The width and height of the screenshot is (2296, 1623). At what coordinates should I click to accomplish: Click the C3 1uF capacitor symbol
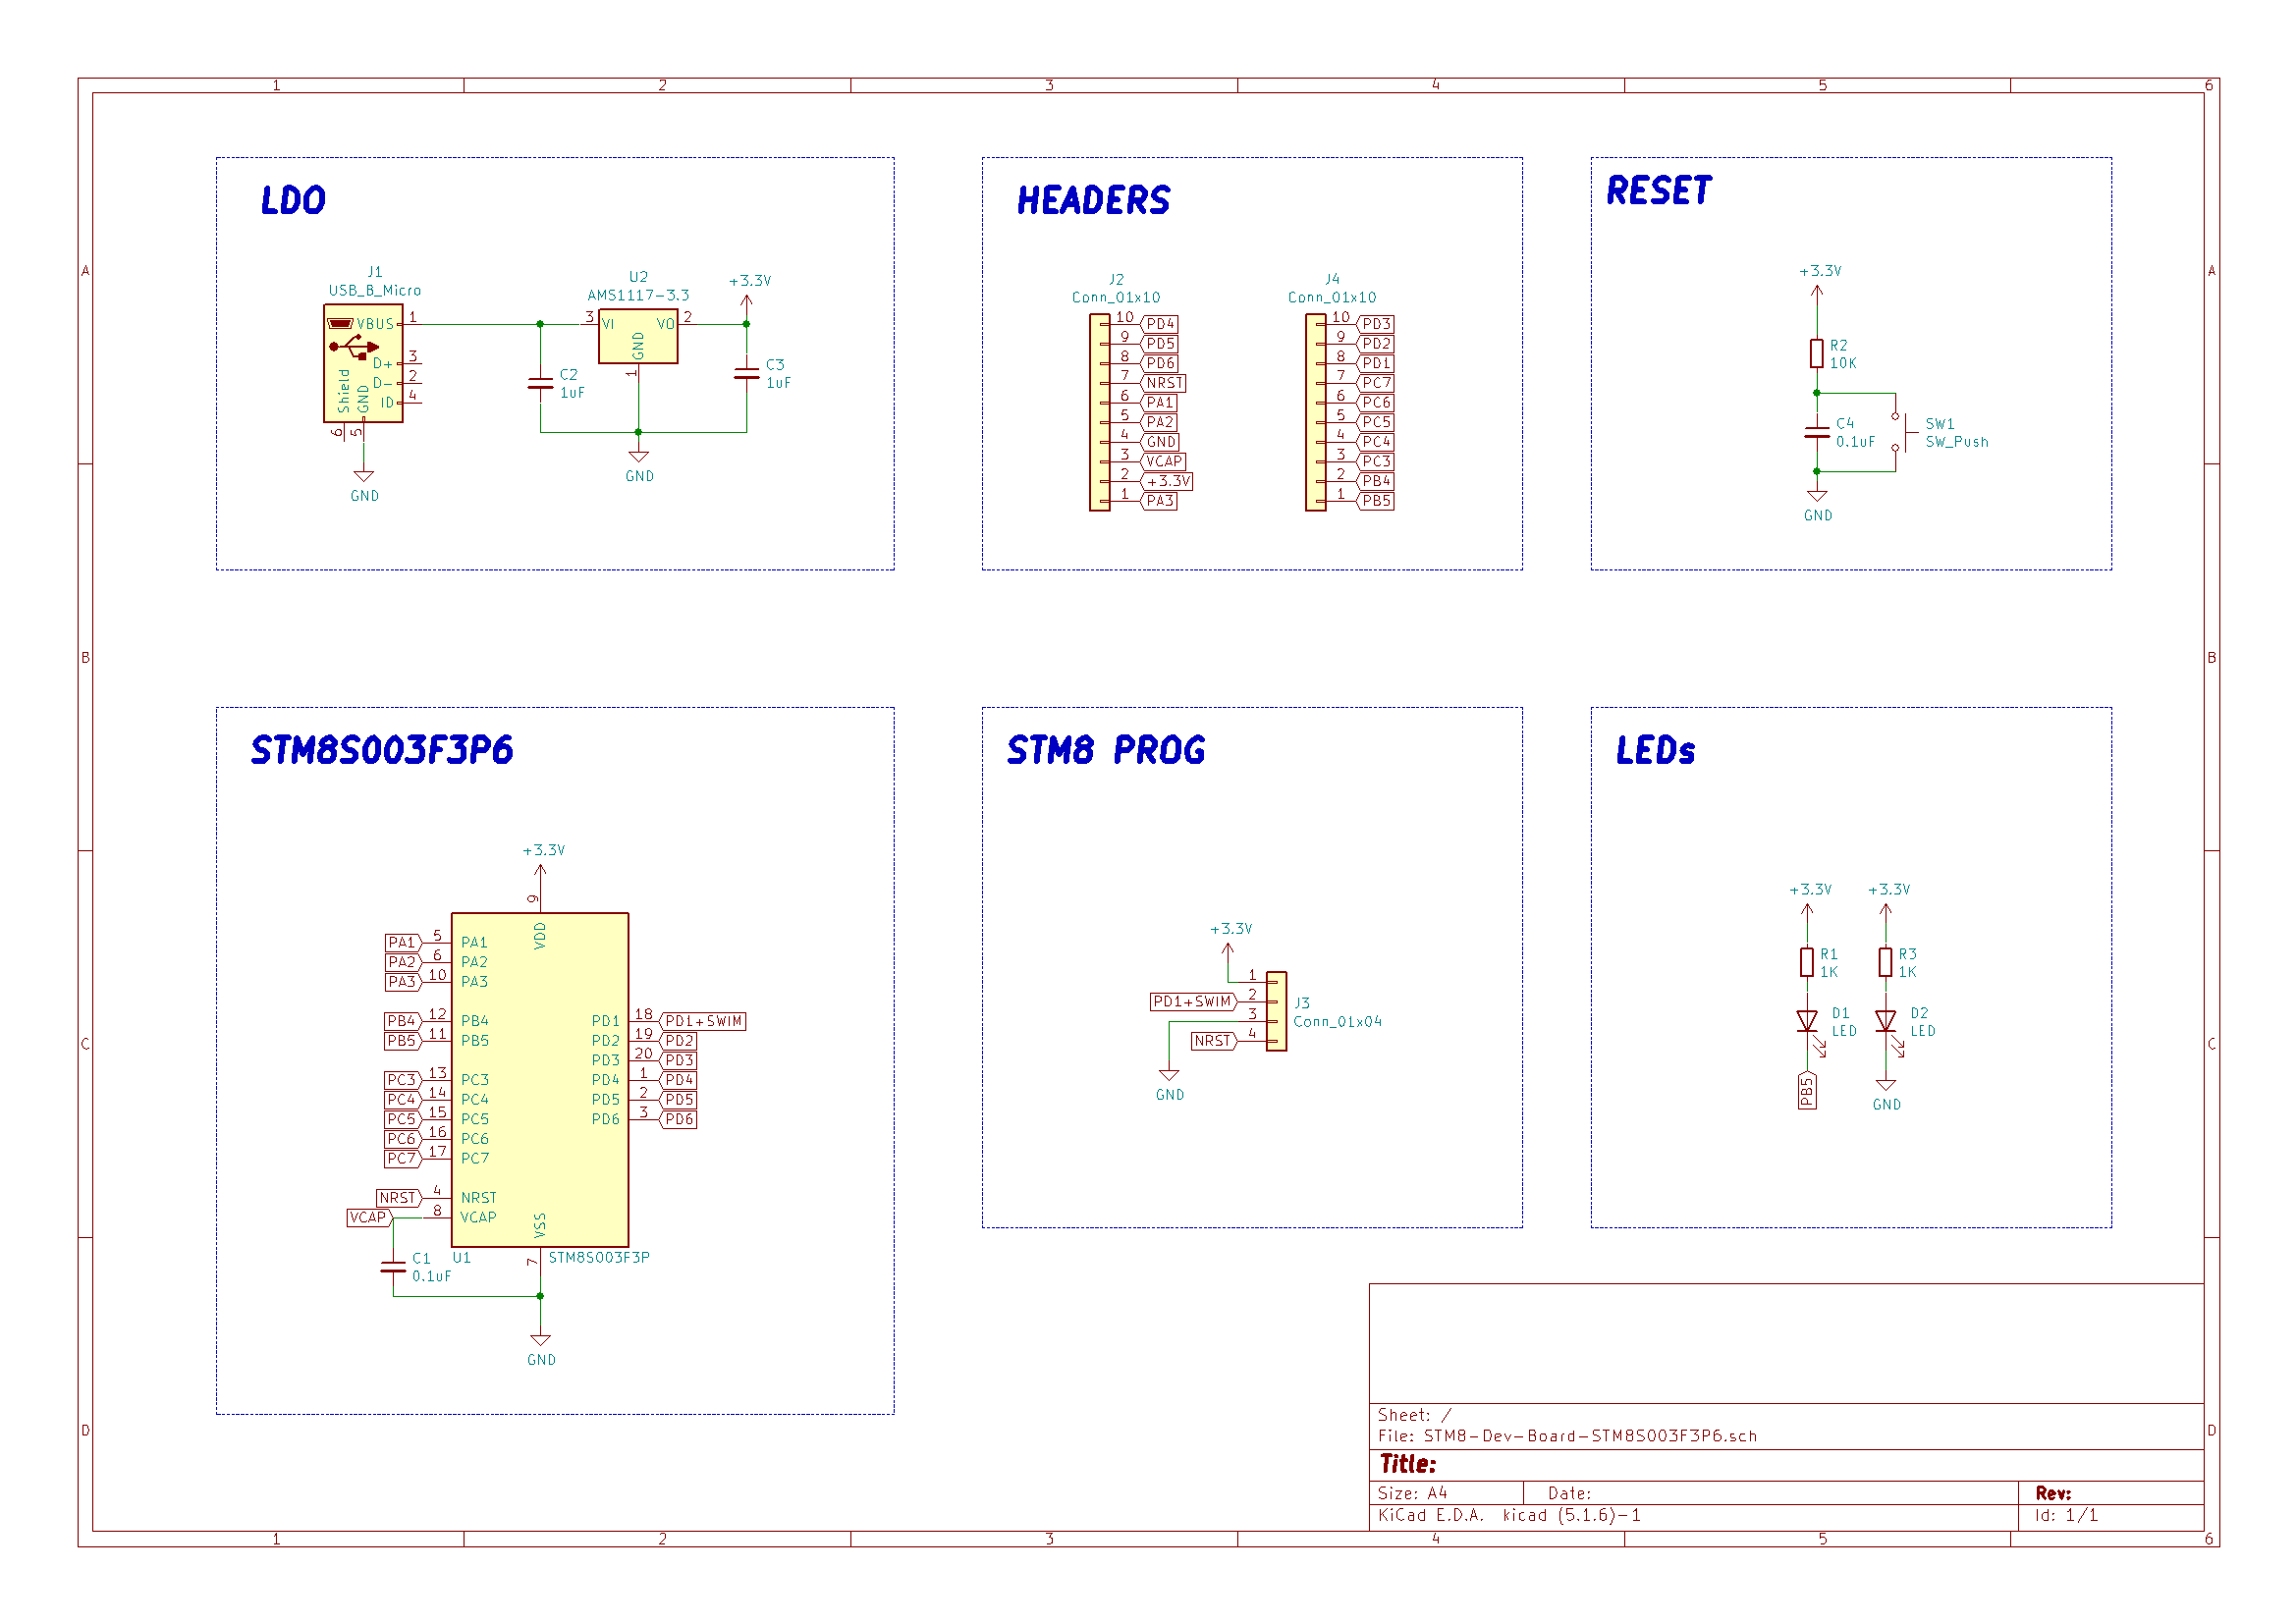pos(747,374)
